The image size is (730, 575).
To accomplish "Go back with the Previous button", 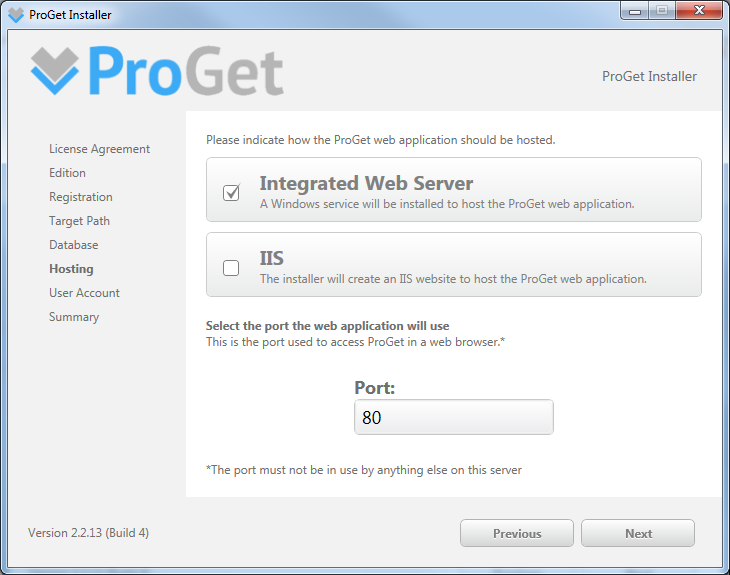I will pos(517,533).
